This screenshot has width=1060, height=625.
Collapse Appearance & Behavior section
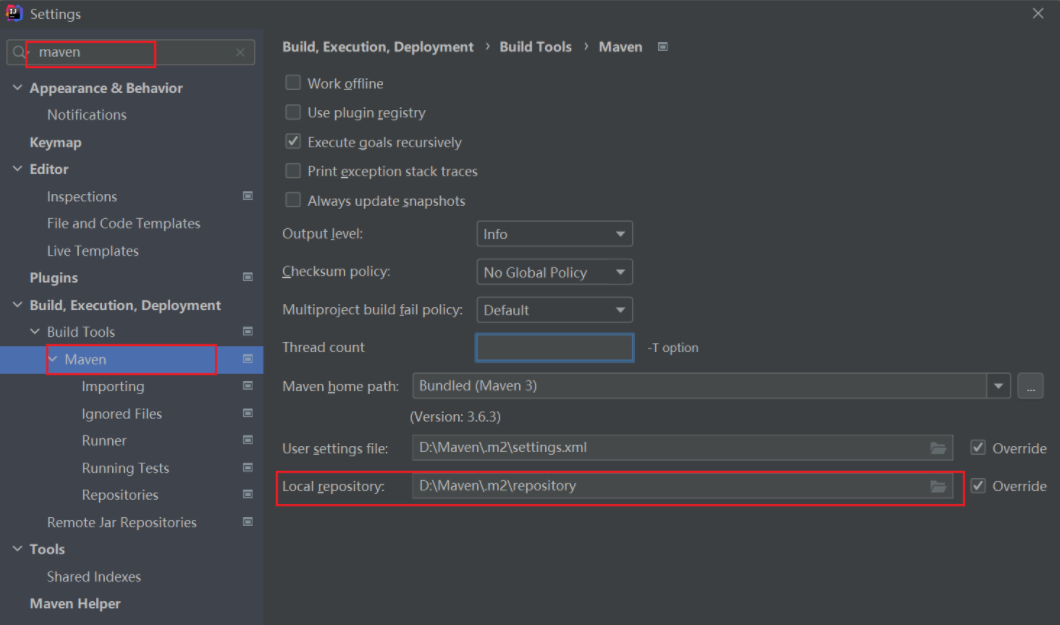18,88
